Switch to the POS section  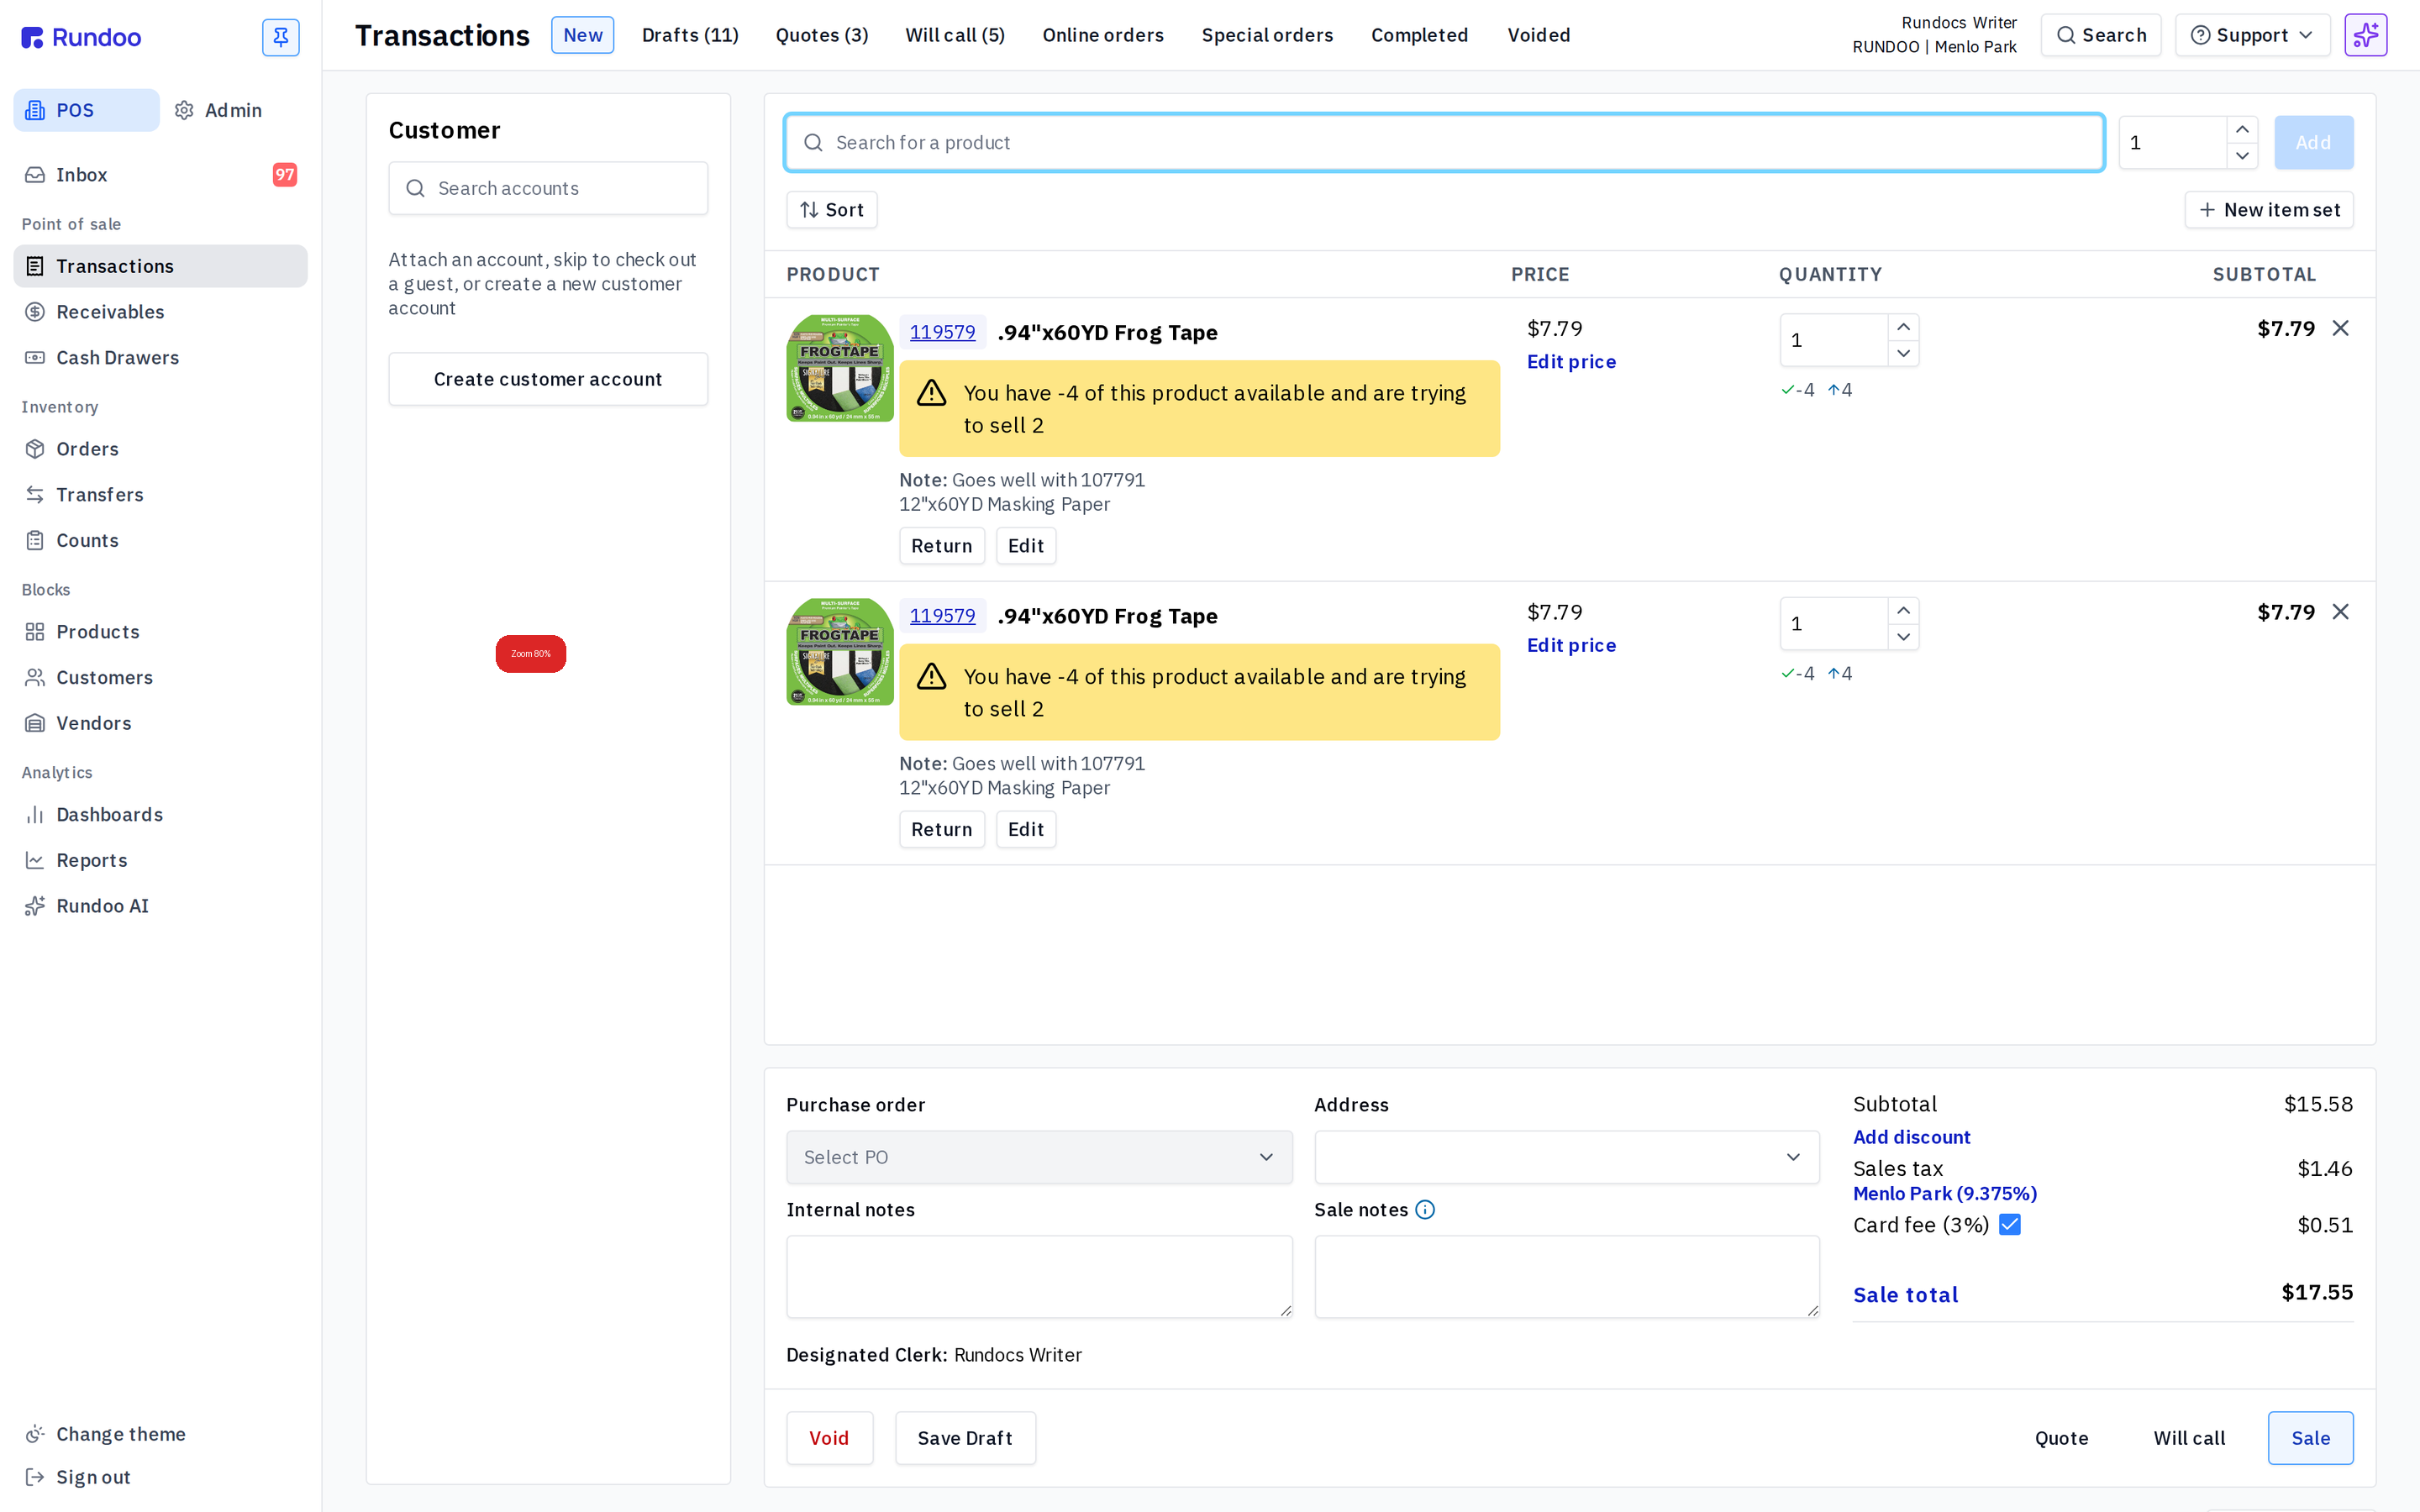(x=86, y=110)
